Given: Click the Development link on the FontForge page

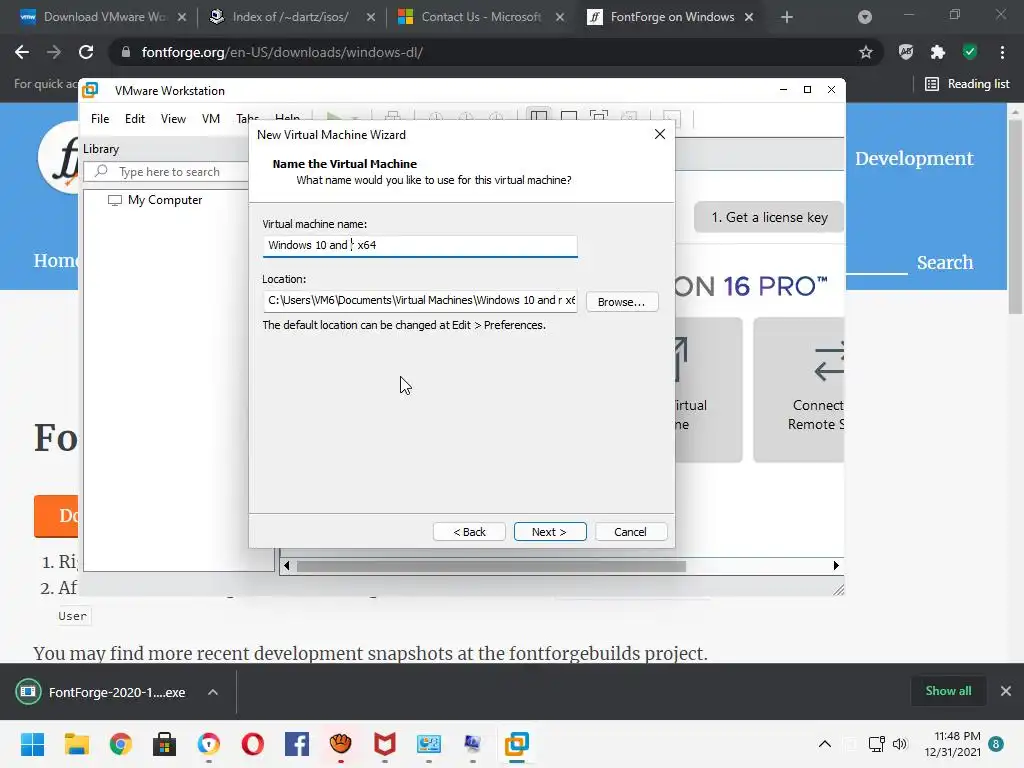Looking at the screenshot, I should click(914, 159).
